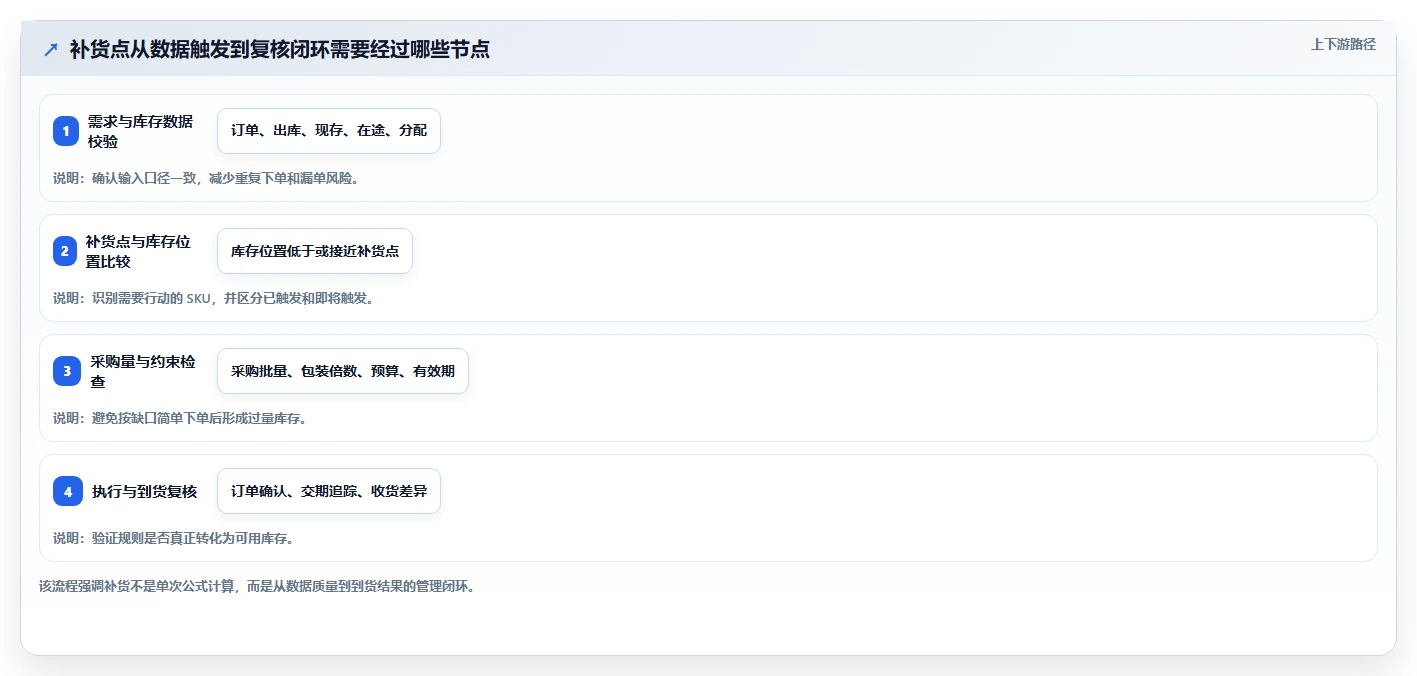This screenshot has height=676, width=1417.
Task: Select the 订单、出库、现存、在途、分配 chip
Action: 329,131
